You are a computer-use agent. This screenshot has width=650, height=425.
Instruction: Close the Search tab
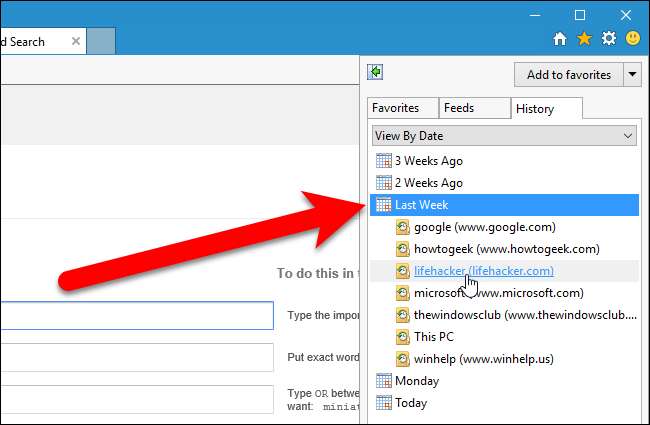tap(76, 41)
